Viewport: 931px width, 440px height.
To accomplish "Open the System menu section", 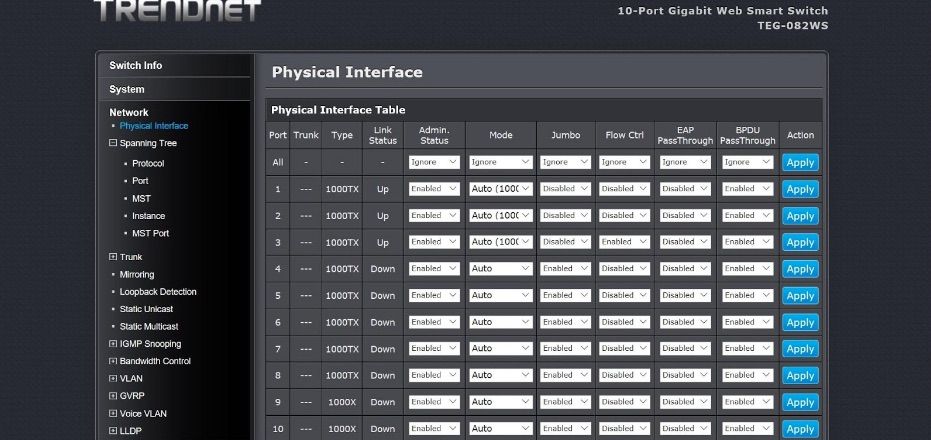I will (x=127, y=89).
